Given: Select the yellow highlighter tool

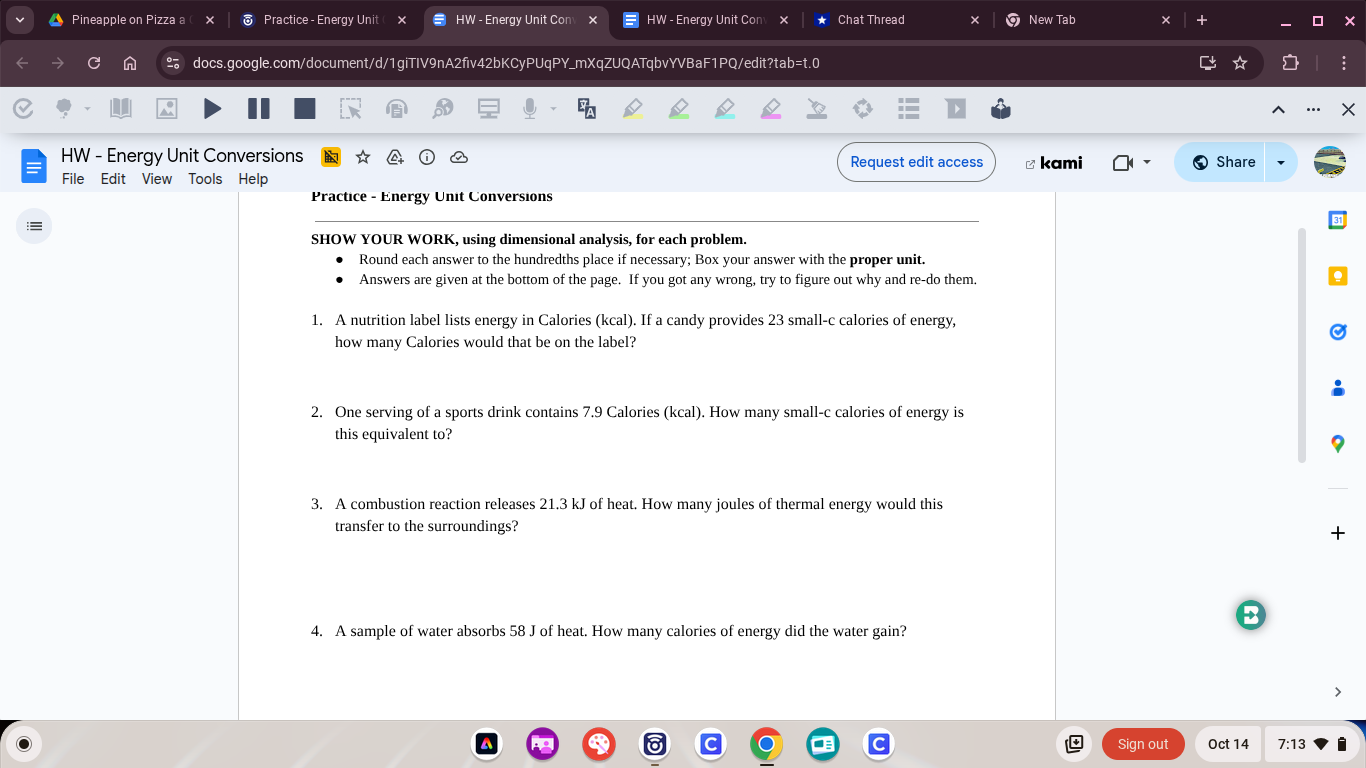Looking at the screenshot, I should click(x=631, y=108).
